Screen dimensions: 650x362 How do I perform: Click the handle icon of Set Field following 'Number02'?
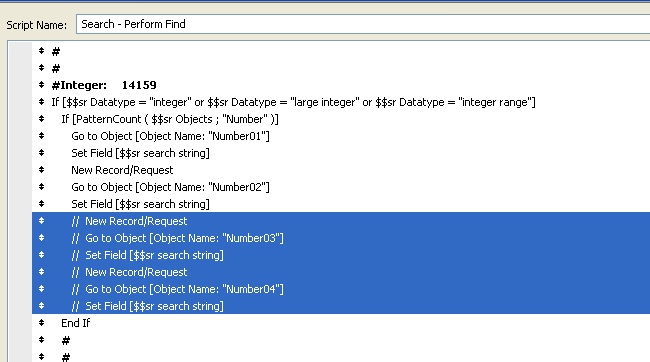click(x=41, y=204)
